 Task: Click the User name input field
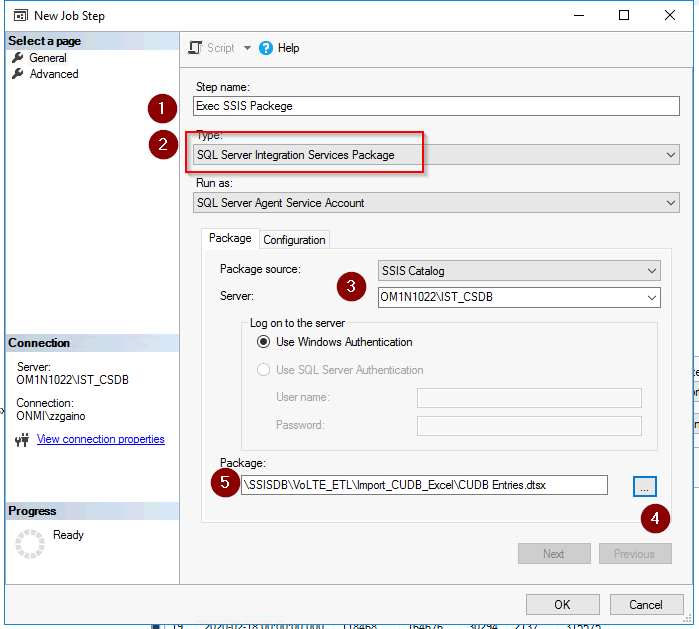[x=529, y=398]
